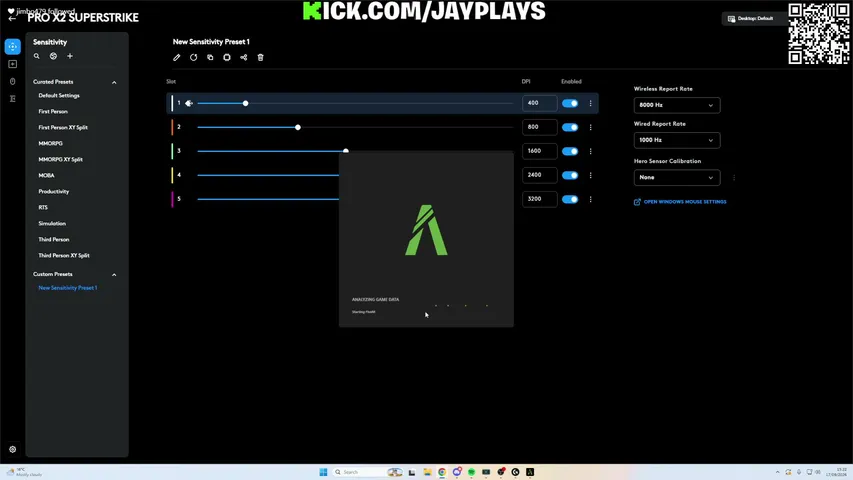Viewport: 853px width, 480px height.
Task: Search sensitivity presets with magnifier icon
Action: pos(36,56)
